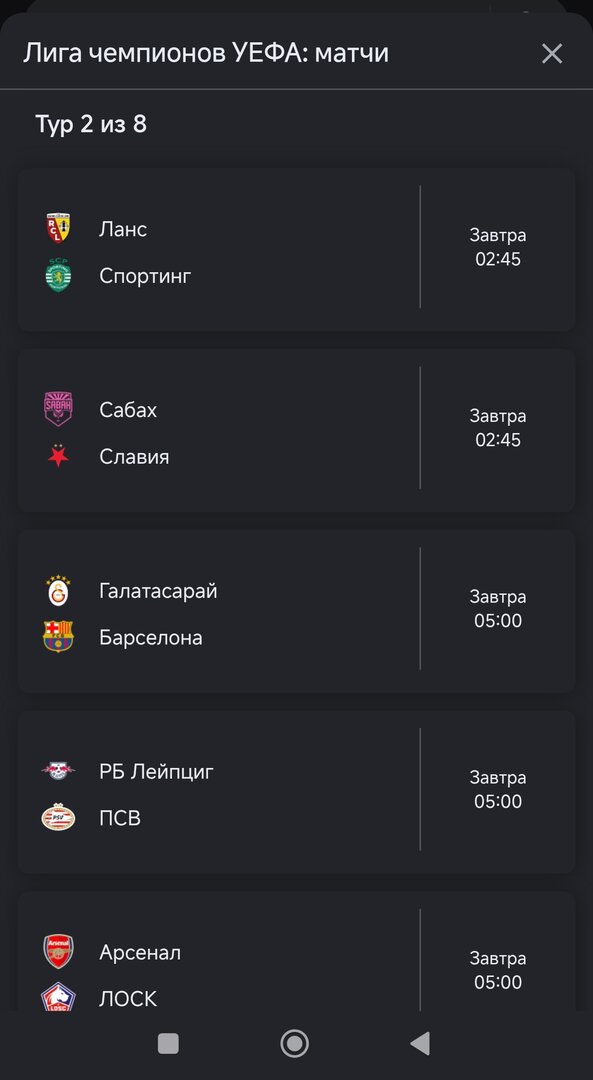Click the RC Lens club logo
Image resolution: width=593 pixels, height=1080 pixels.
tap(58, 229)
